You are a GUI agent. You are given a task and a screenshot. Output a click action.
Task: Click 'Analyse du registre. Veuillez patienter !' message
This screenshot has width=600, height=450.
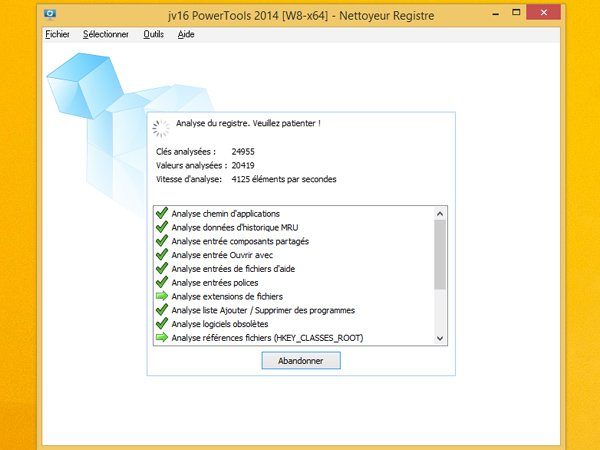click(248, 123)
